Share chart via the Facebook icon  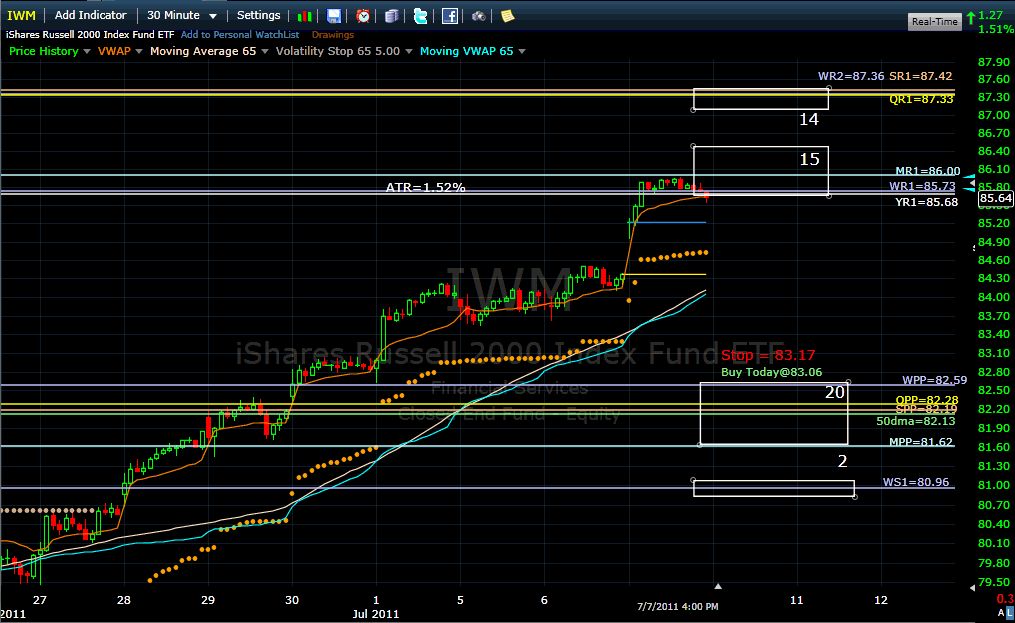click(x=450, y=16)
